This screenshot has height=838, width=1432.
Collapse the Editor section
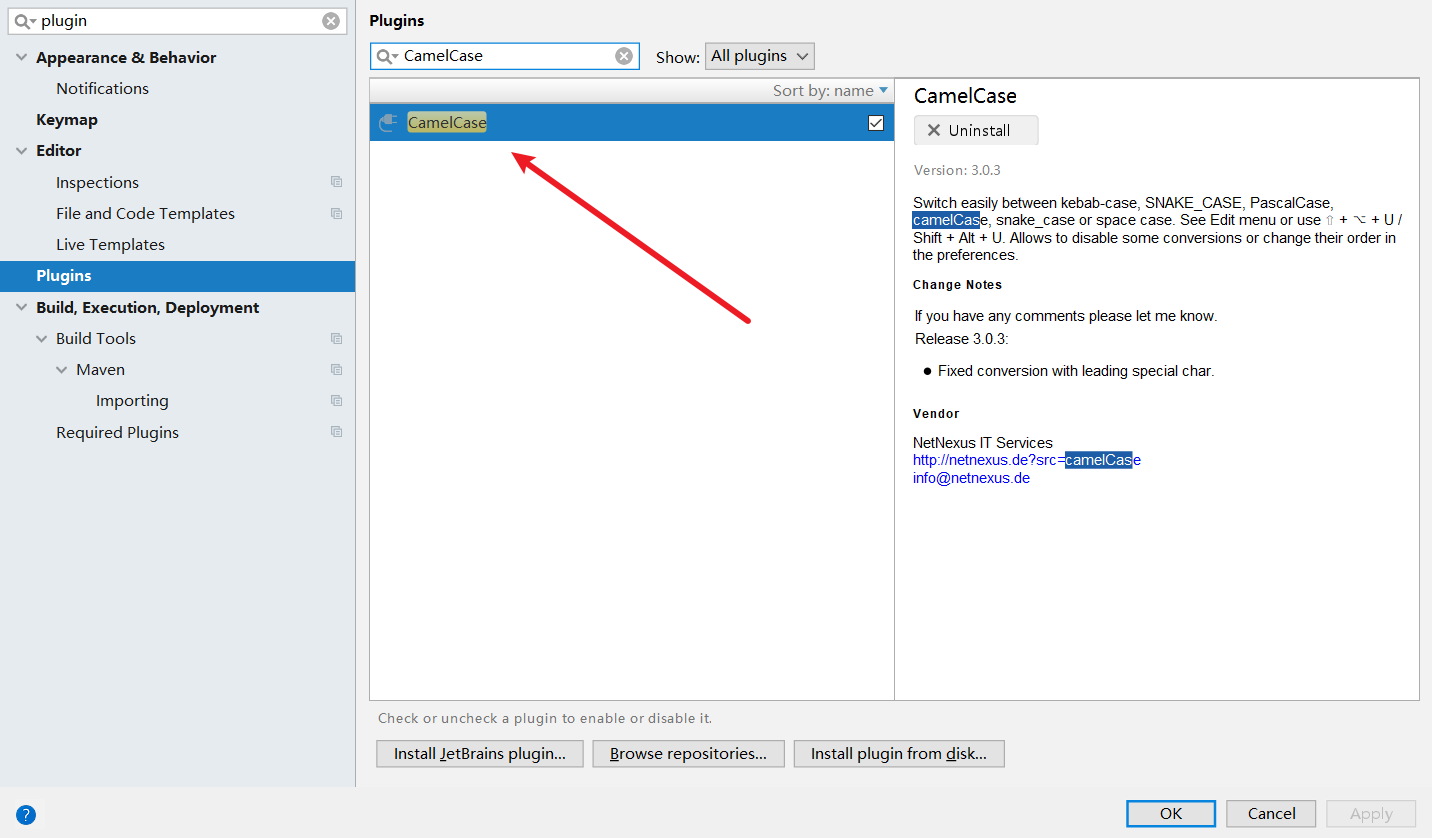(x=22, y=151)
